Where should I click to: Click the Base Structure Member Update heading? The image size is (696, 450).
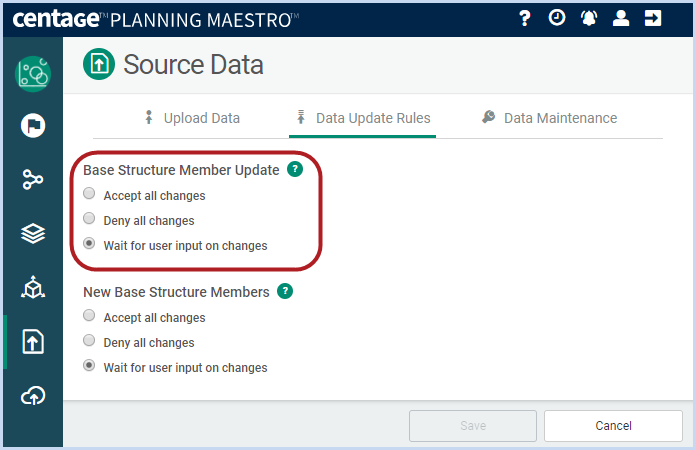[181, 170]
